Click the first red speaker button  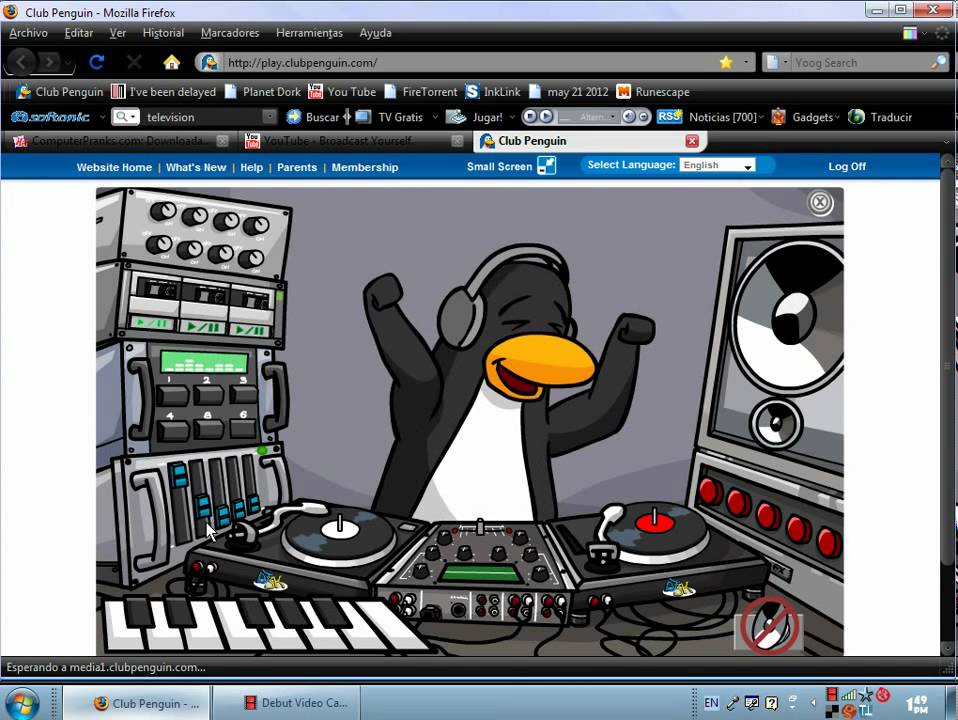709,491
